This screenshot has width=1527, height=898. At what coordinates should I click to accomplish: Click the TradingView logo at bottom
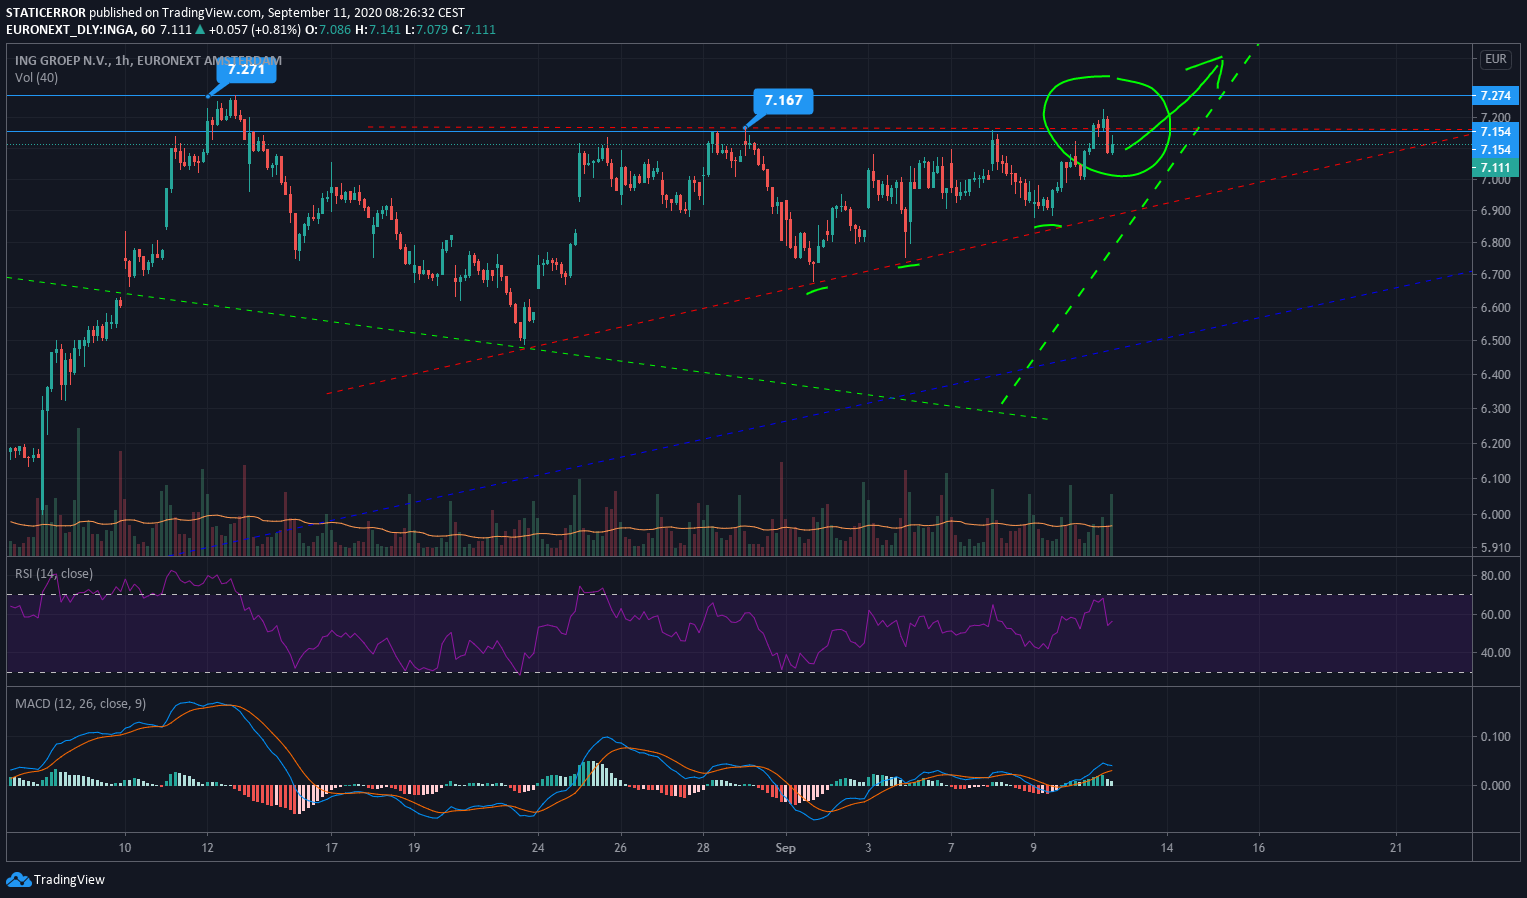click(55, 880)
